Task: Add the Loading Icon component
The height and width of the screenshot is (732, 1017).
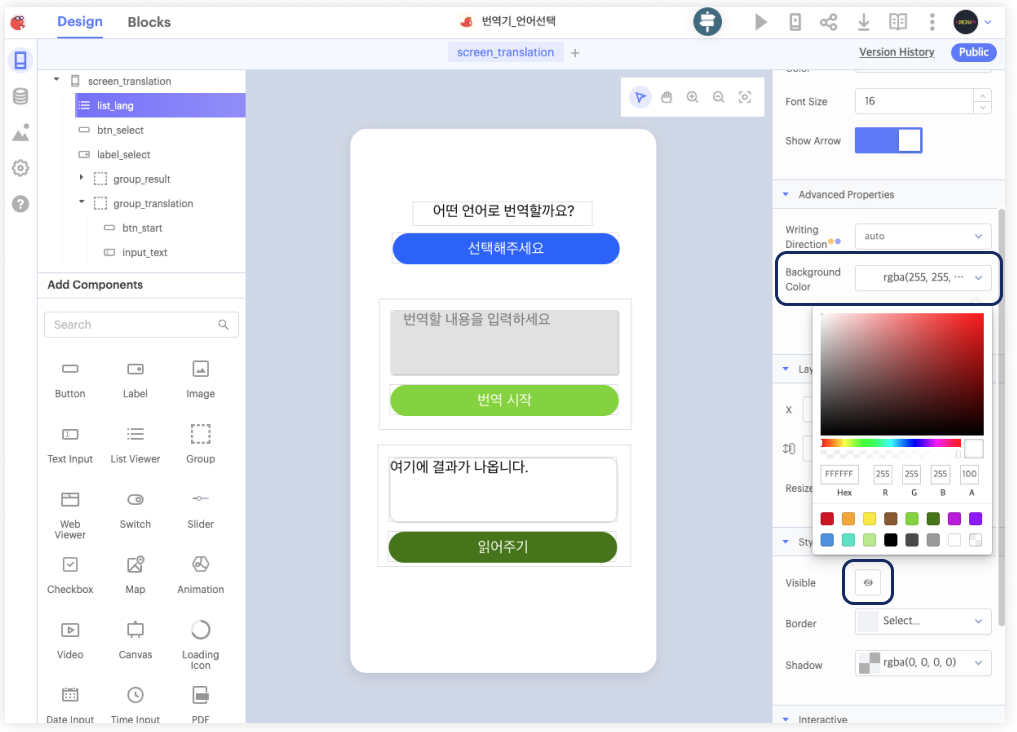Action: (200, 645)
